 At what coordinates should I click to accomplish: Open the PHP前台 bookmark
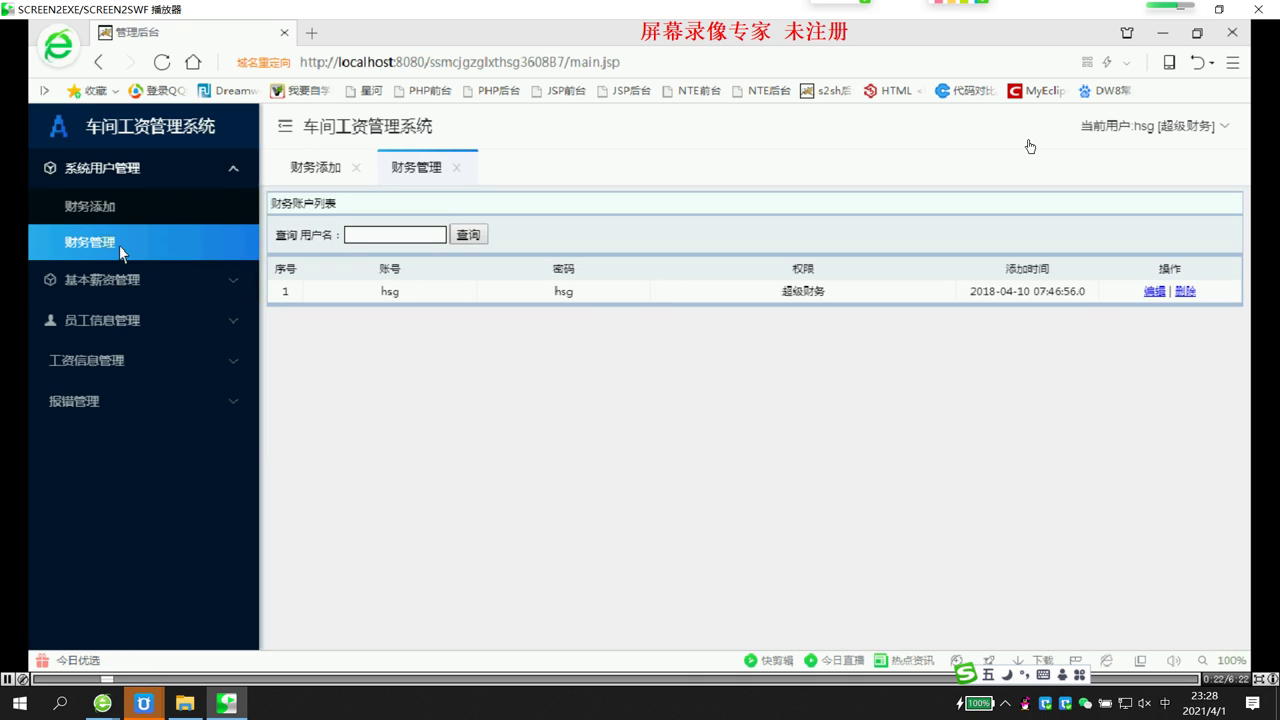pos(422,91)
